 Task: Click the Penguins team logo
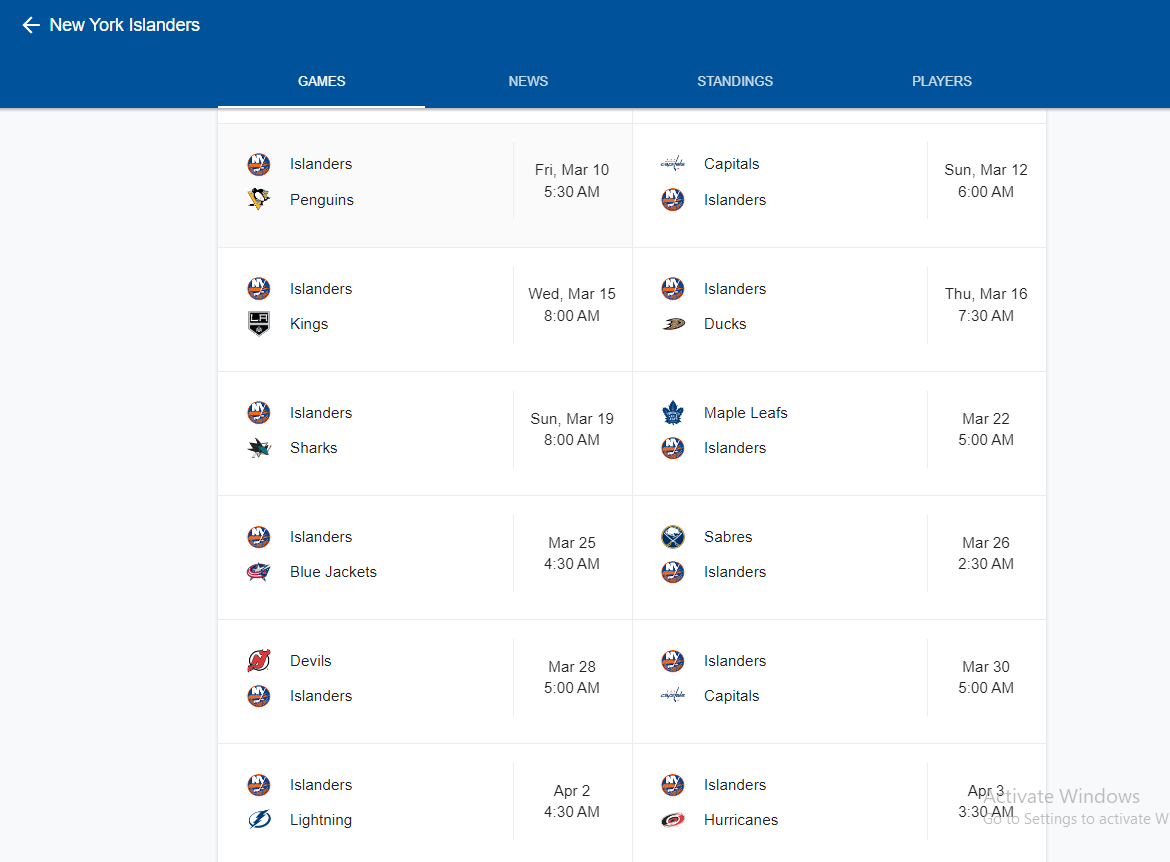(259, 200)
